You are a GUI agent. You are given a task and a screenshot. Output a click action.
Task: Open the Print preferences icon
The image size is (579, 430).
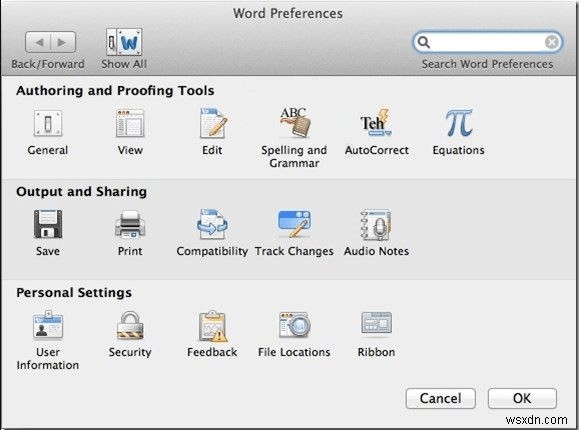pos(130,224)
